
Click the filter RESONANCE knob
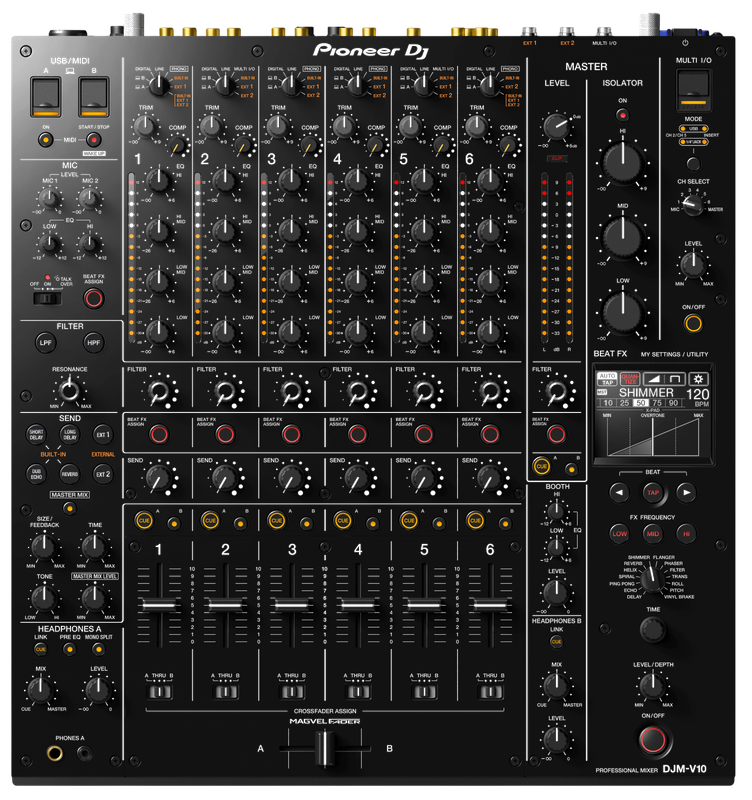pos(69,391)
